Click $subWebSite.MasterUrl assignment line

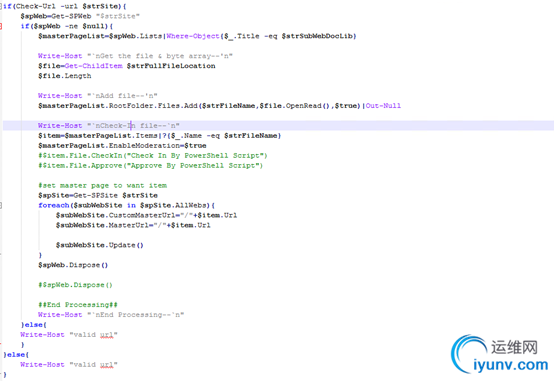[133, 225]
